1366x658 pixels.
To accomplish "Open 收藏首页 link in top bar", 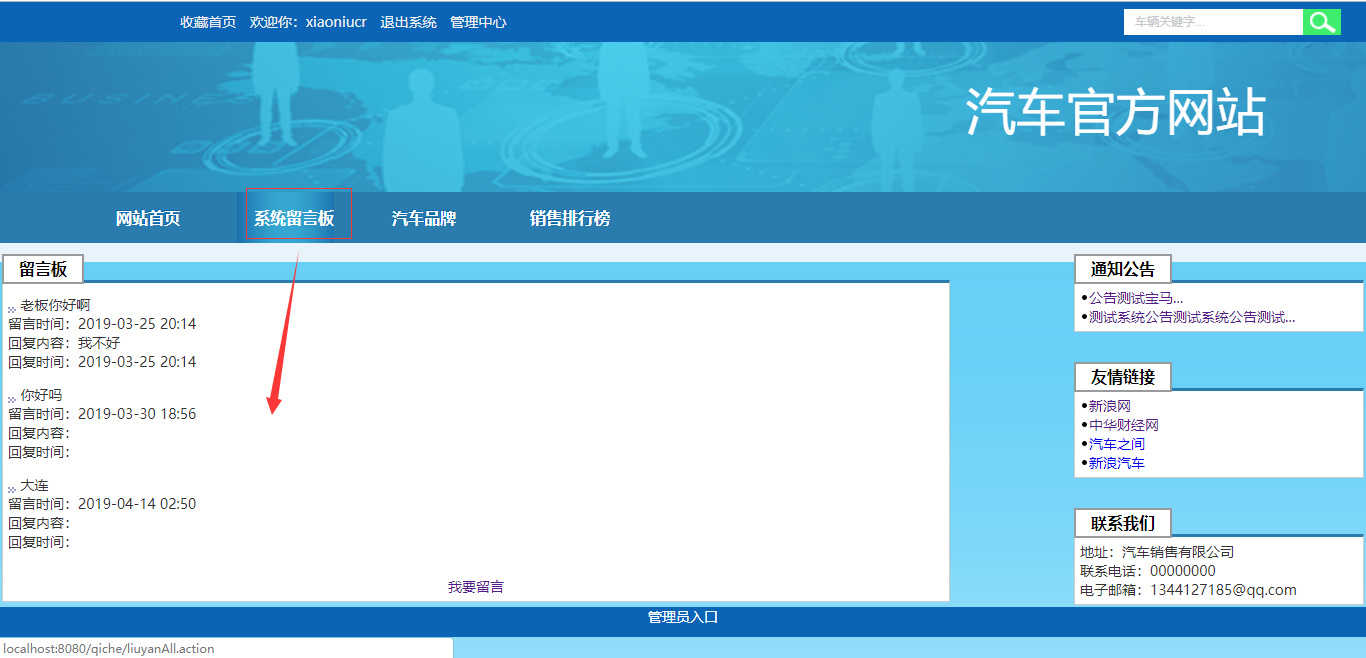I will (208, 22).
